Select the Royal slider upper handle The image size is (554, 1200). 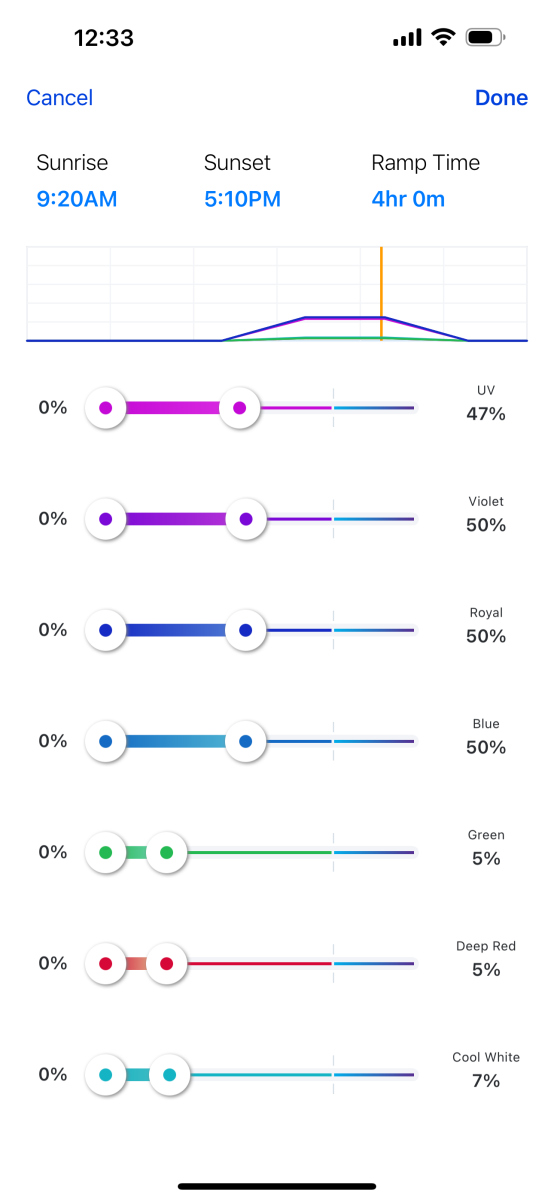(246, 630)
